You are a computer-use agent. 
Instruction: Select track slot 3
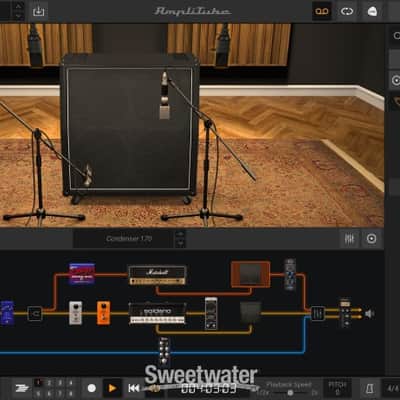tap(60, 383)
